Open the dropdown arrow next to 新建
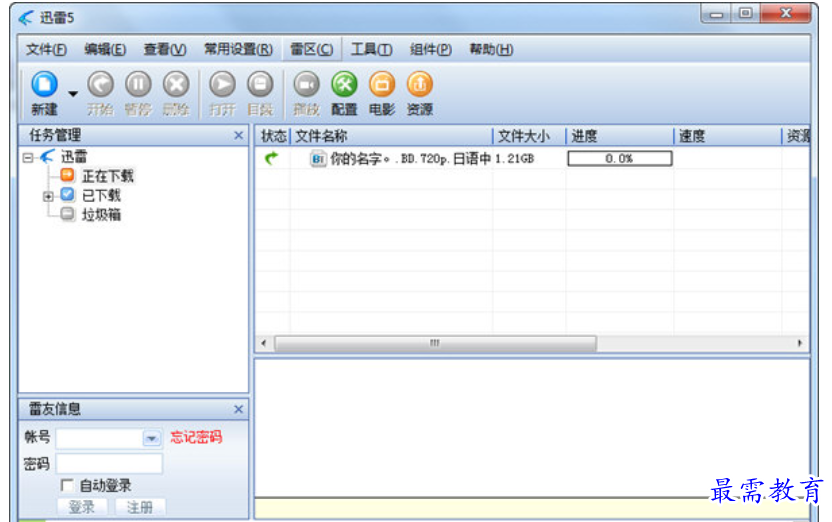 pos(73,94)
